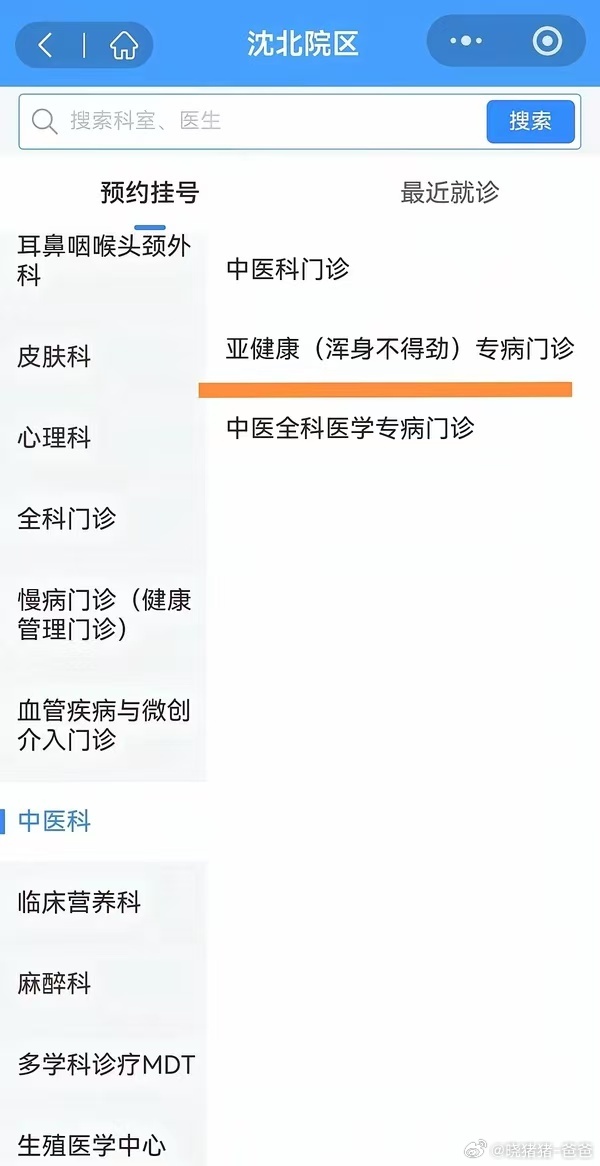Open the more options '...' capsule icon
600x1166 pixels.
click(x=464, y=41)
